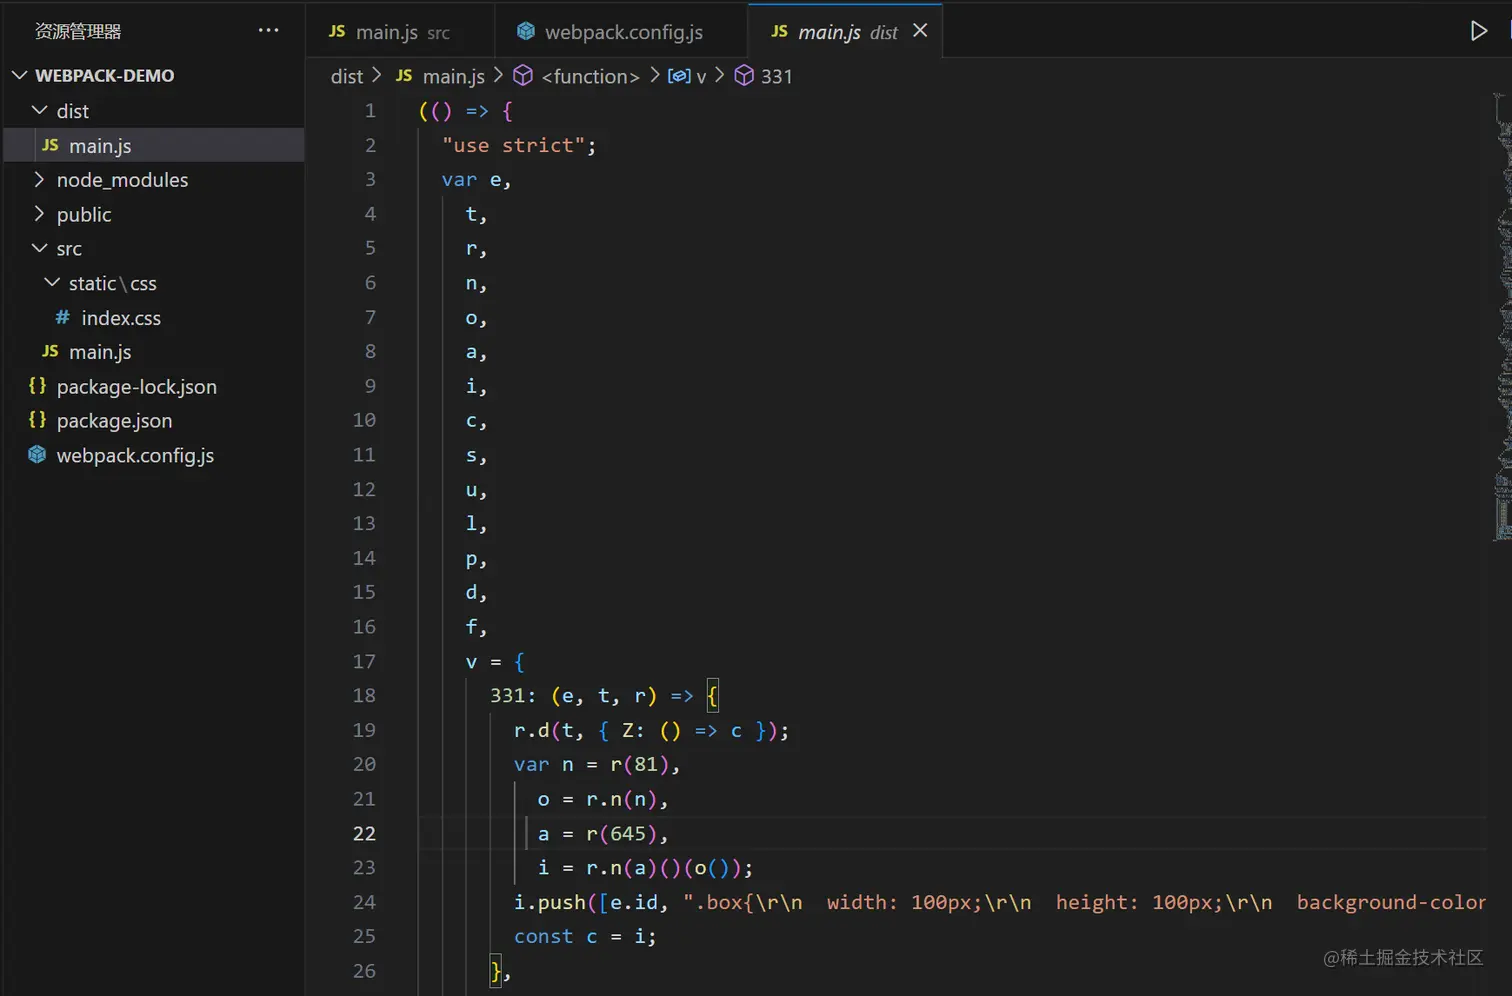1512x996 pixels.
Task: Click line number 1 in the gutter
Action: (x=370, y=111)
